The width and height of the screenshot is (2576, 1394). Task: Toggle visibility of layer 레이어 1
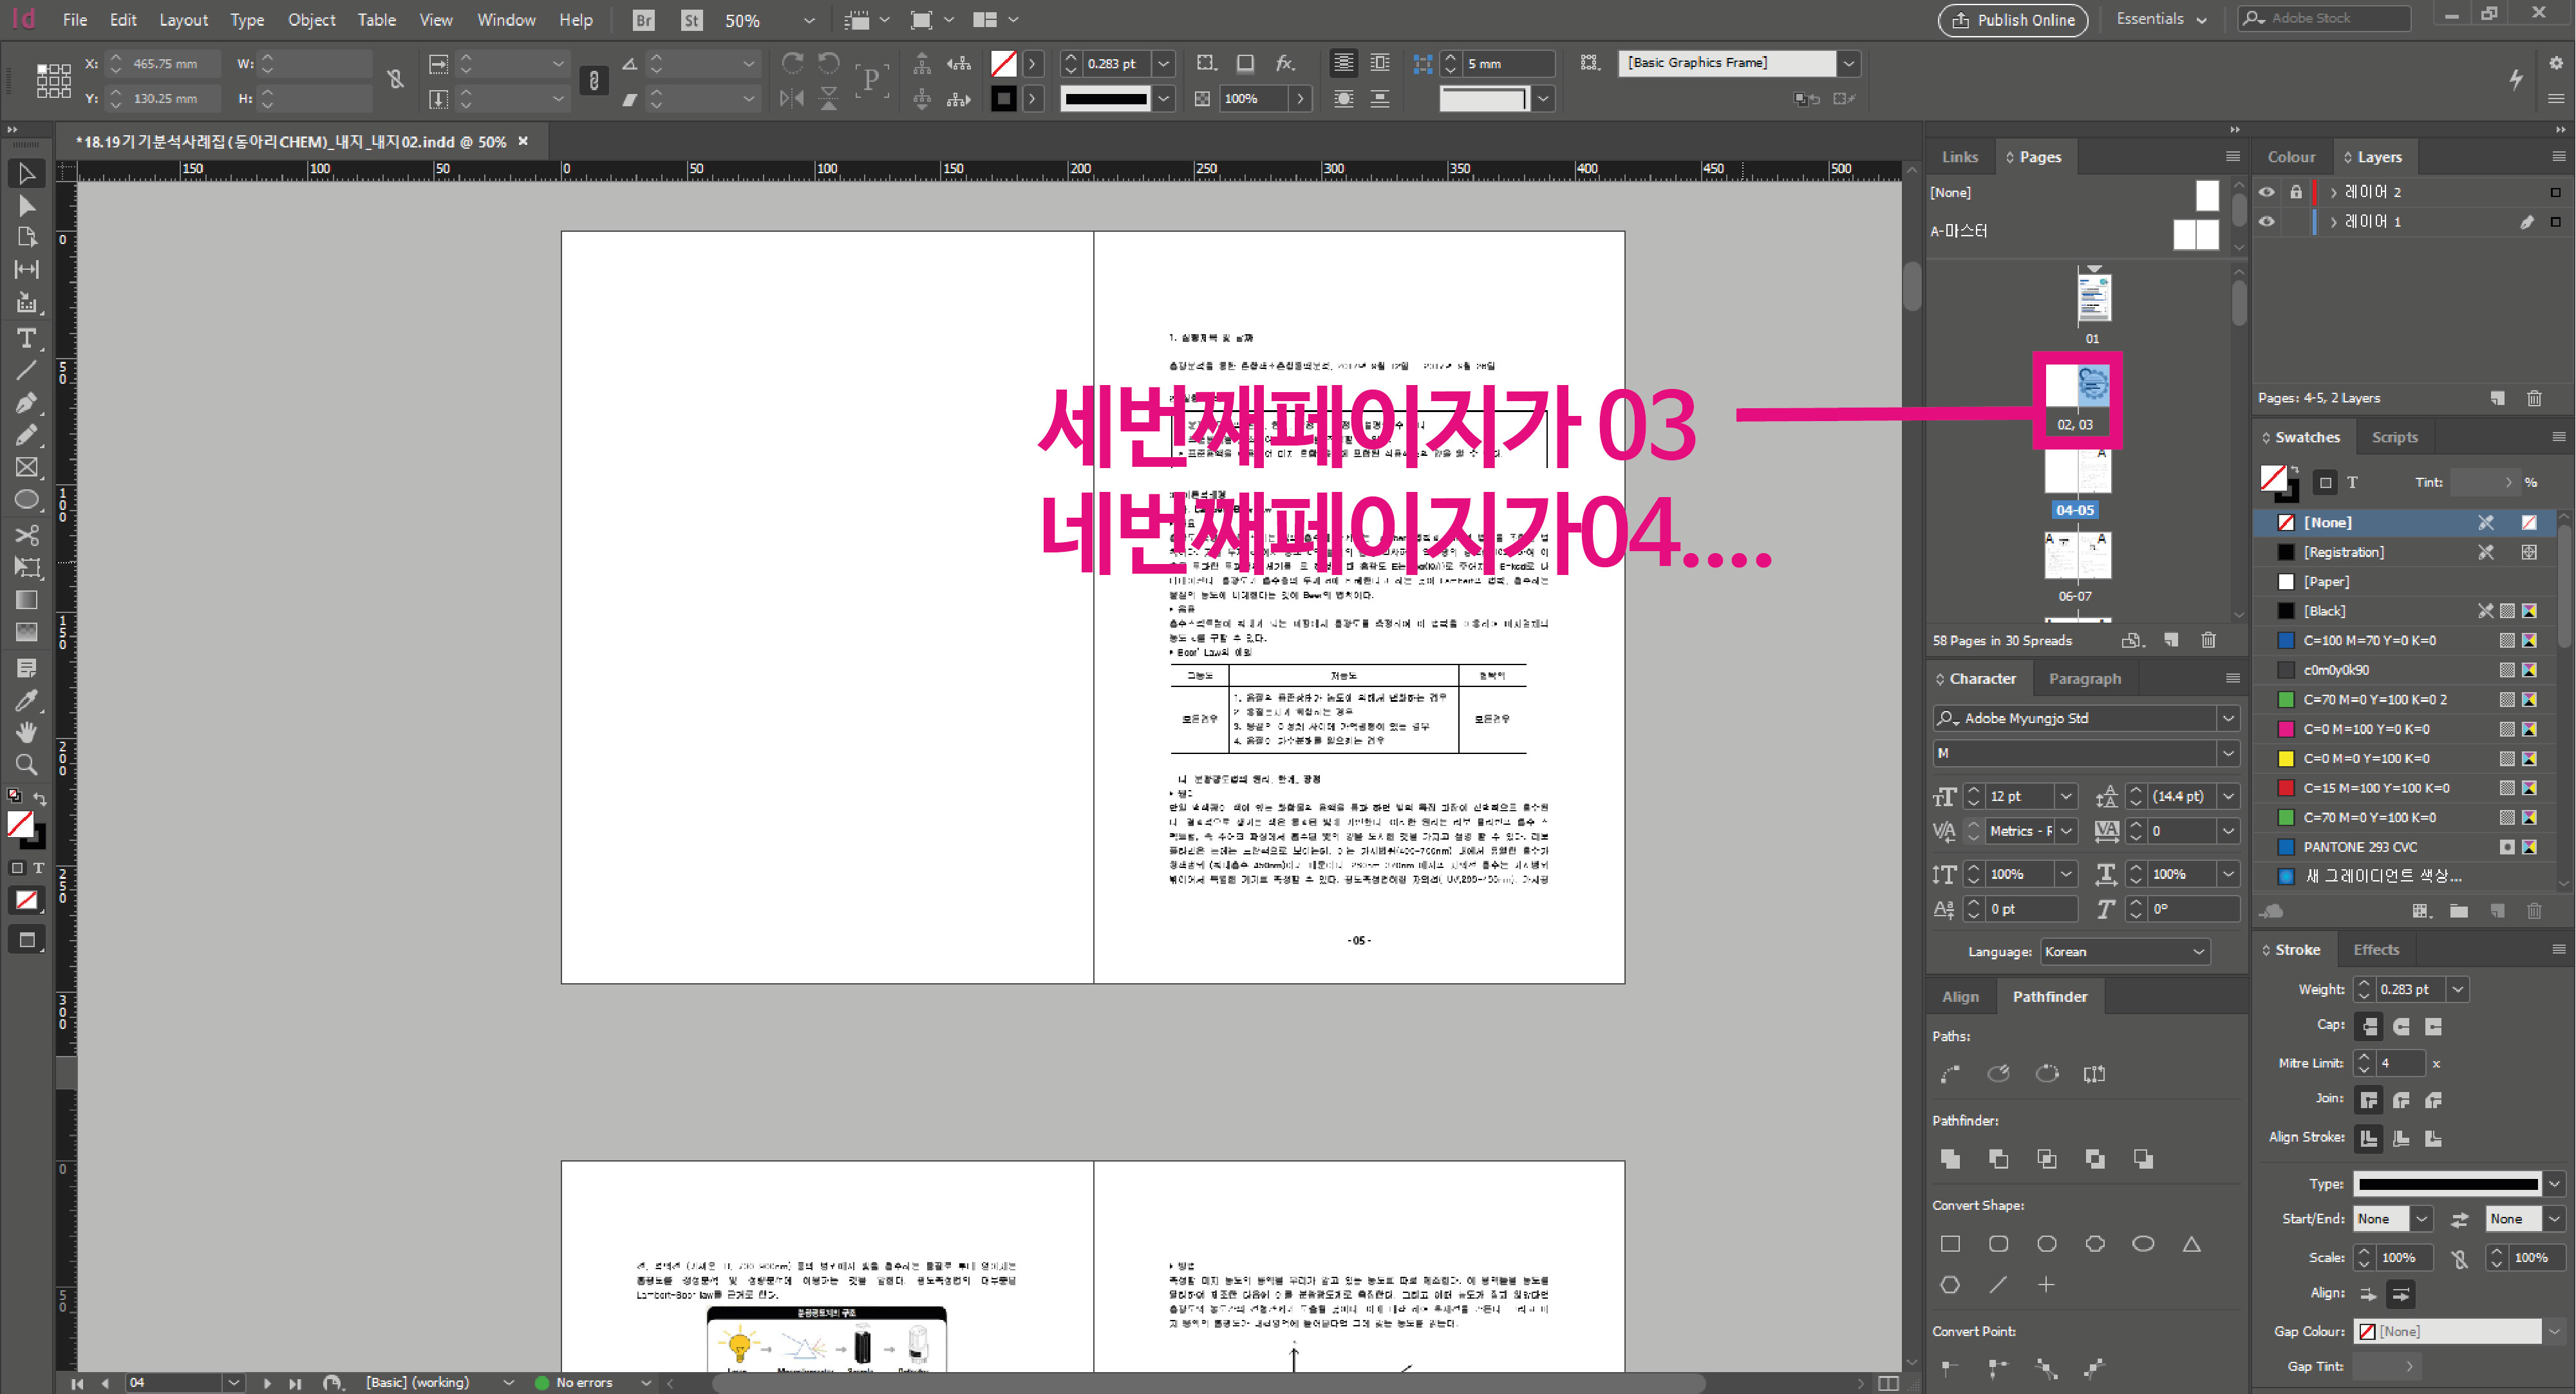(2267, 222)
